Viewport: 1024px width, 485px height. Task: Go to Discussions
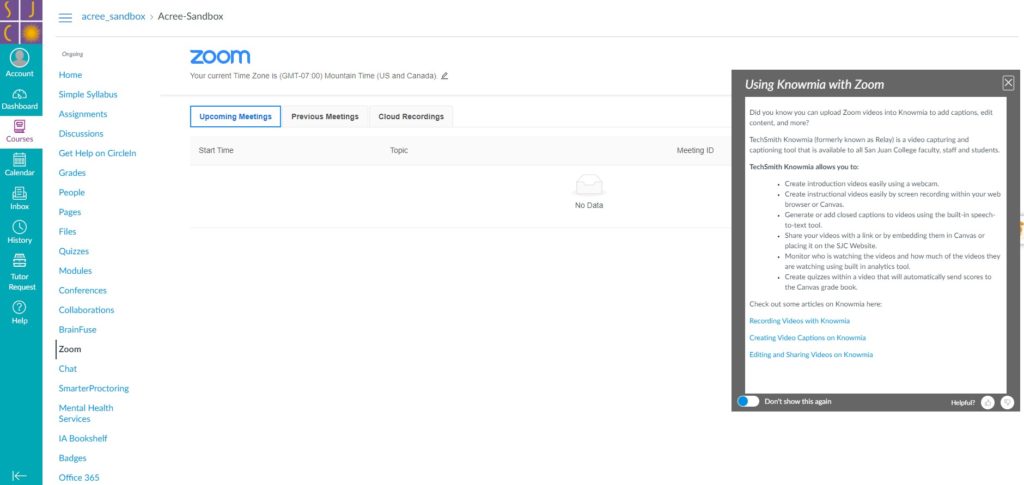(81, 134)
